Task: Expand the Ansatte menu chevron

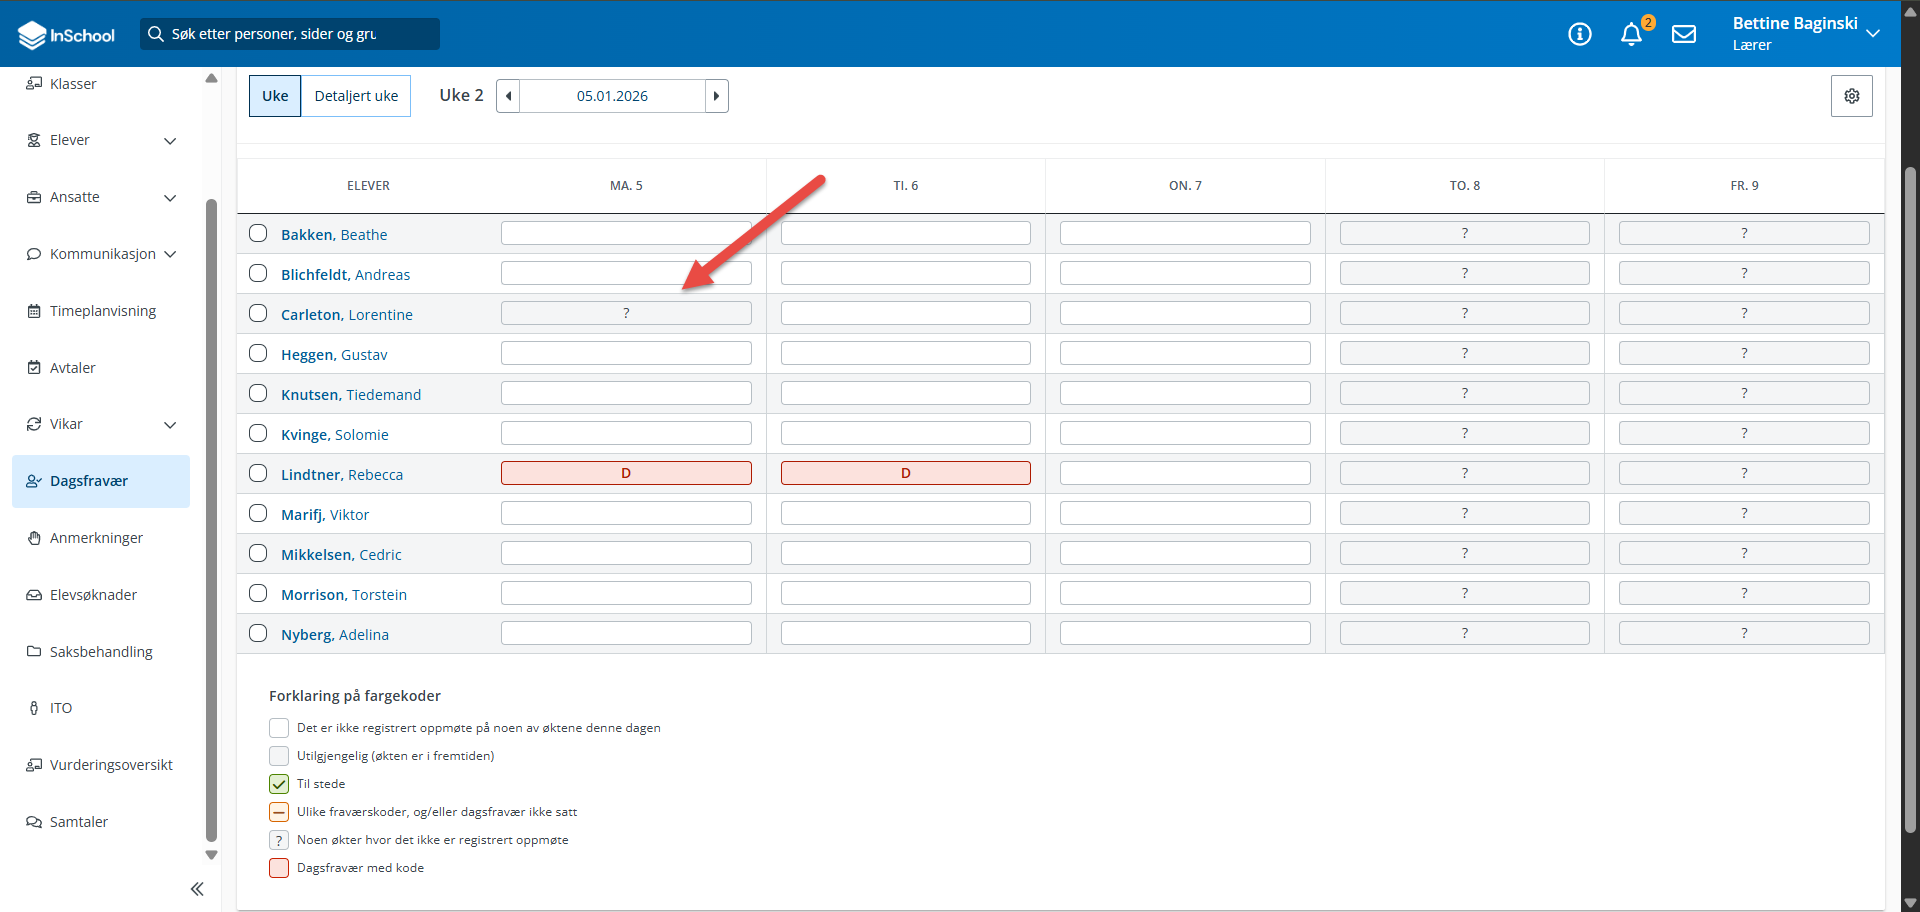Action: (170, 198)
